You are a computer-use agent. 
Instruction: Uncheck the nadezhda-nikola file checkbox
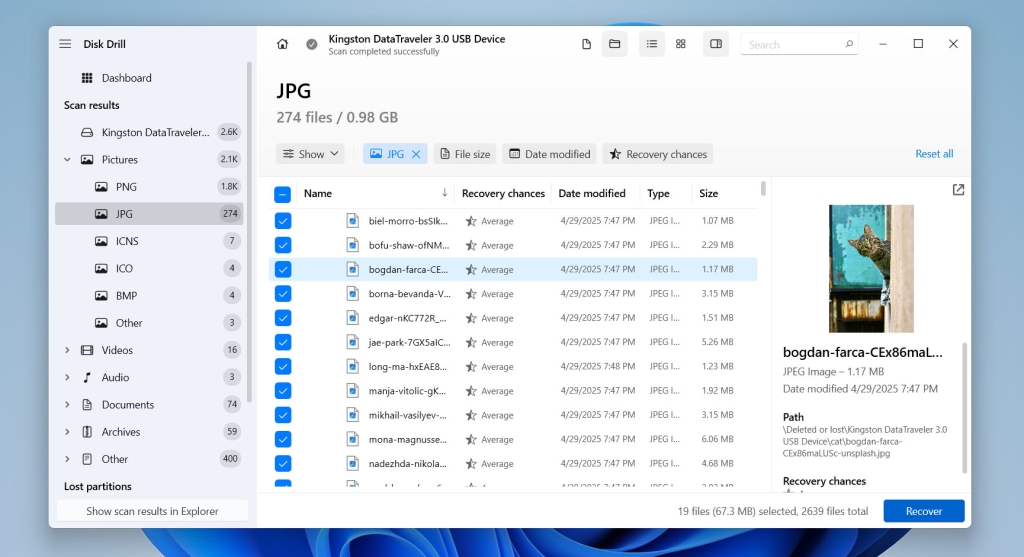(x=283, y=464)
